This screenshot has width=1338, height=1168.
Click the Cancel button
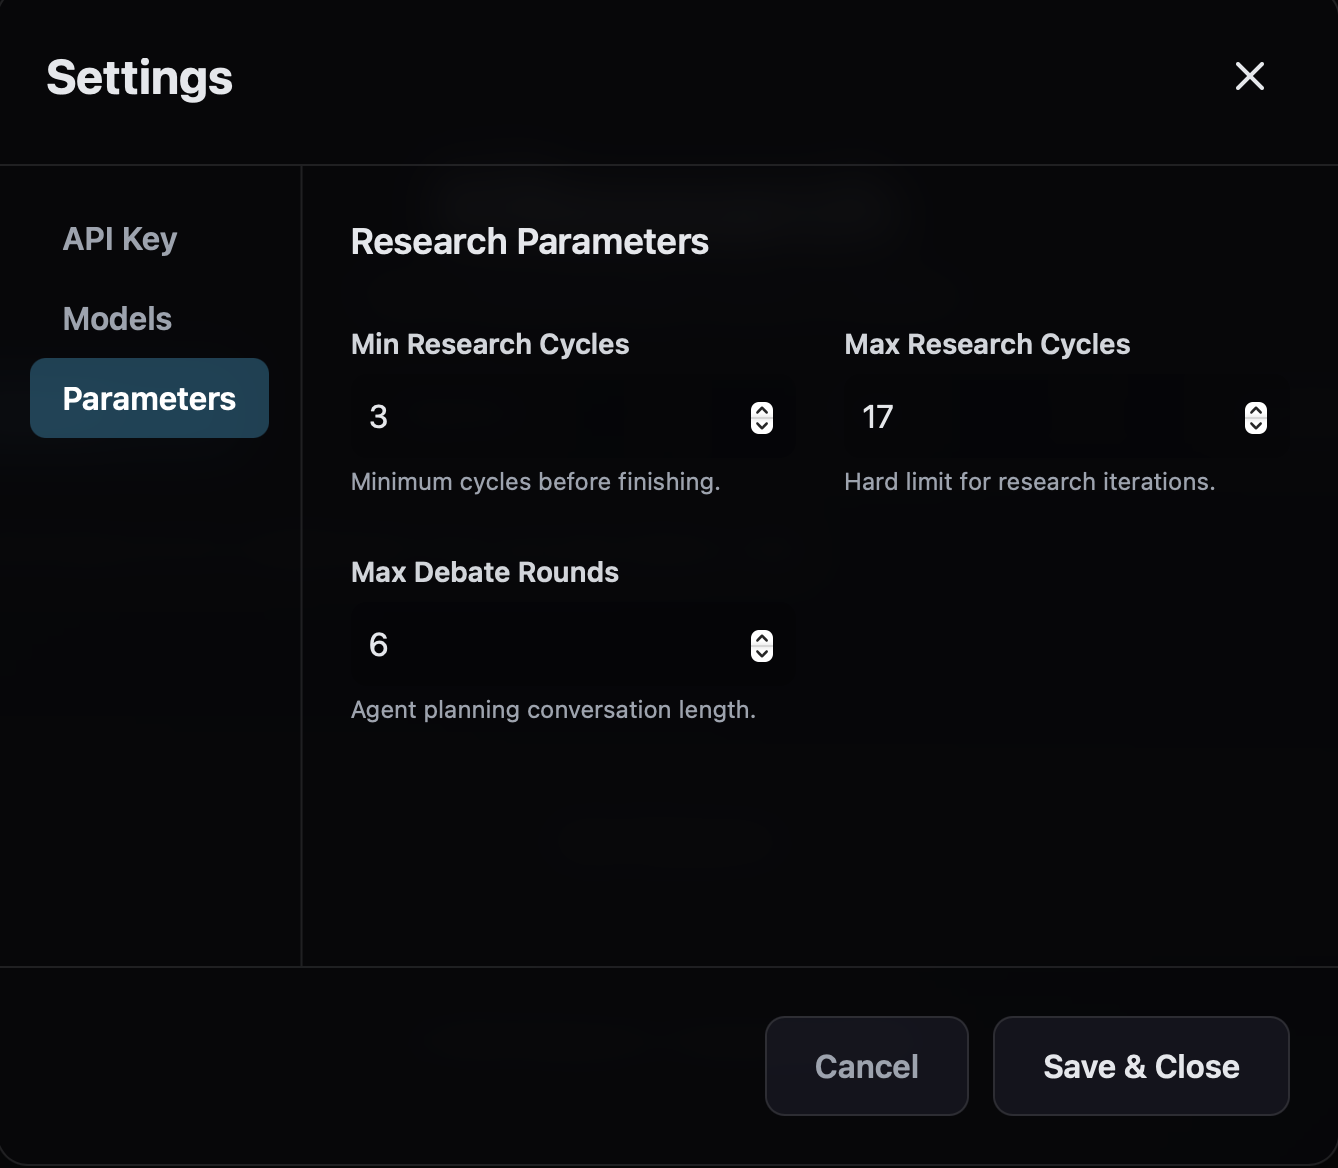(x=866, y=1066)
